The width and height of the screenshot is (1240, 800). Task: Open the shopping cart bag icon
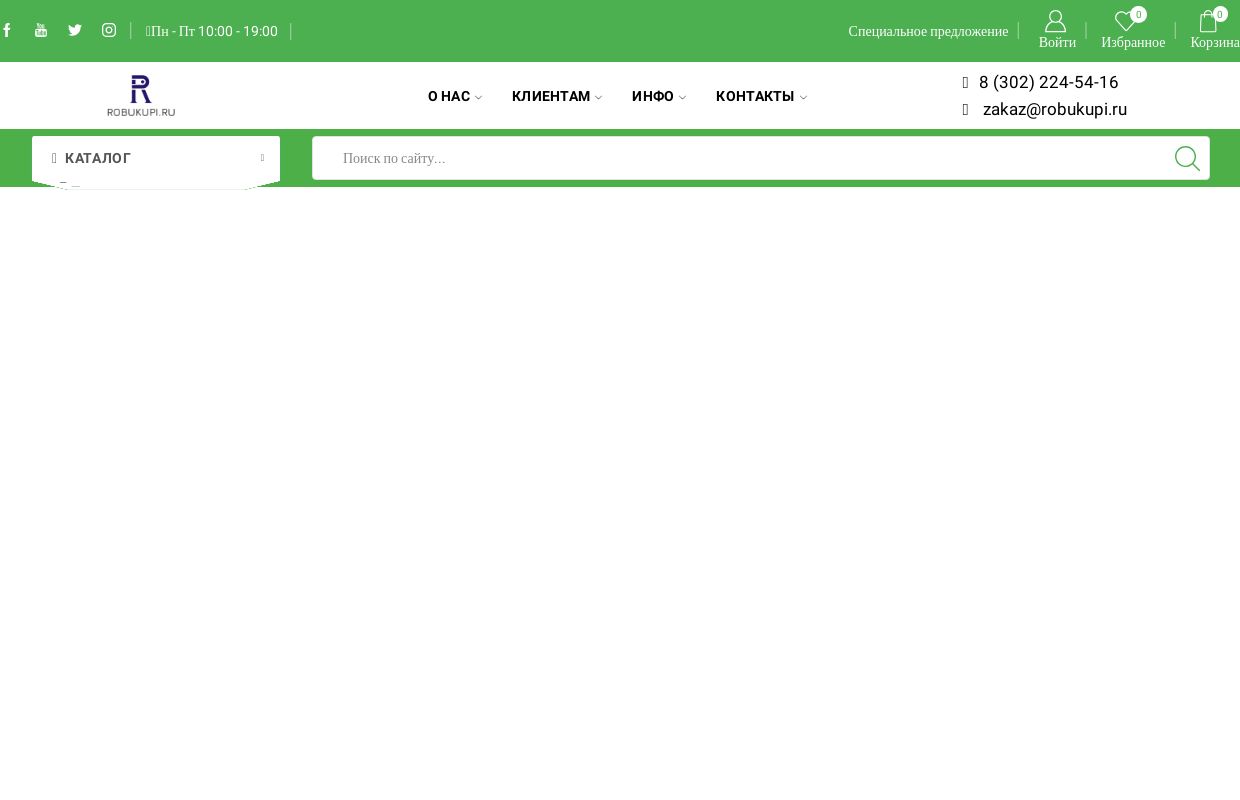[1208, 21]
